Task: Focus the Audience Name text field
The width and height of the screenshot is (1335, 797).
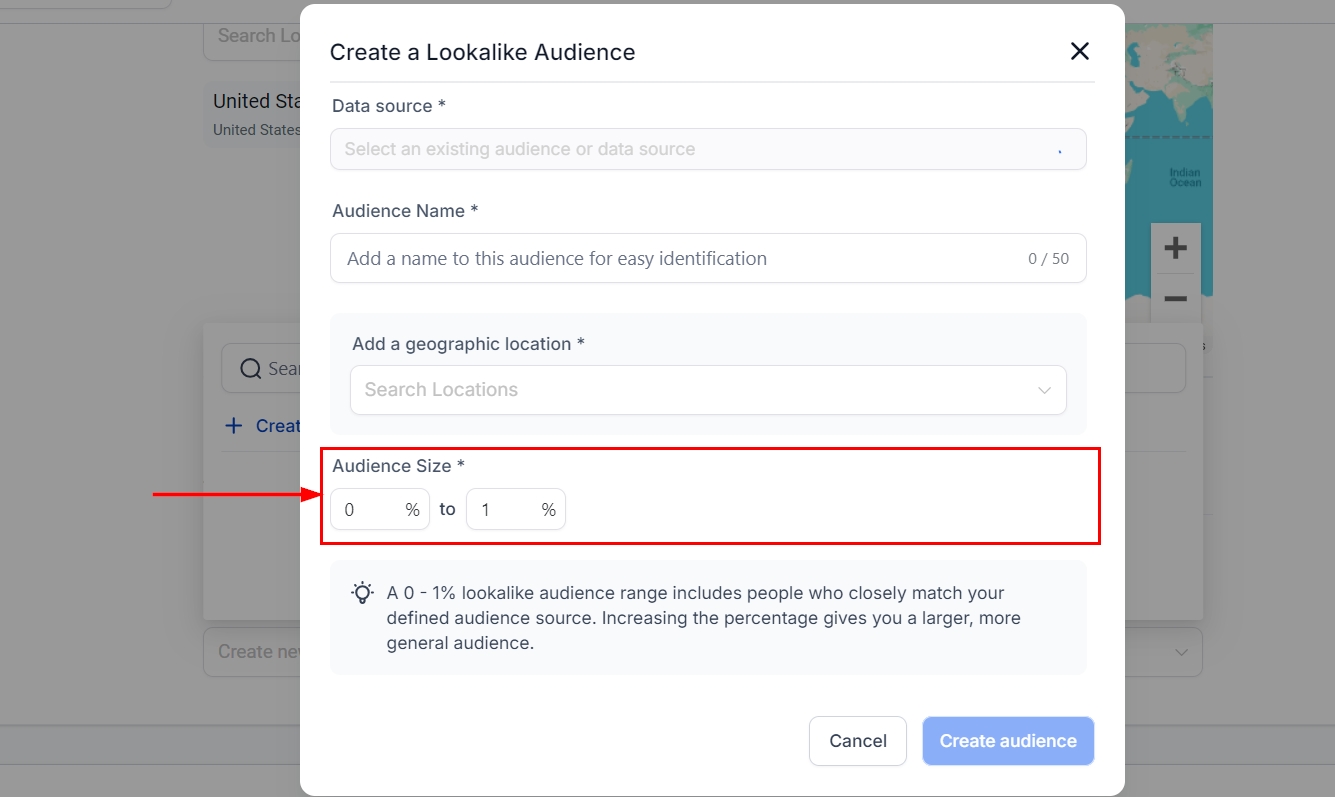Action: (680, 259)
